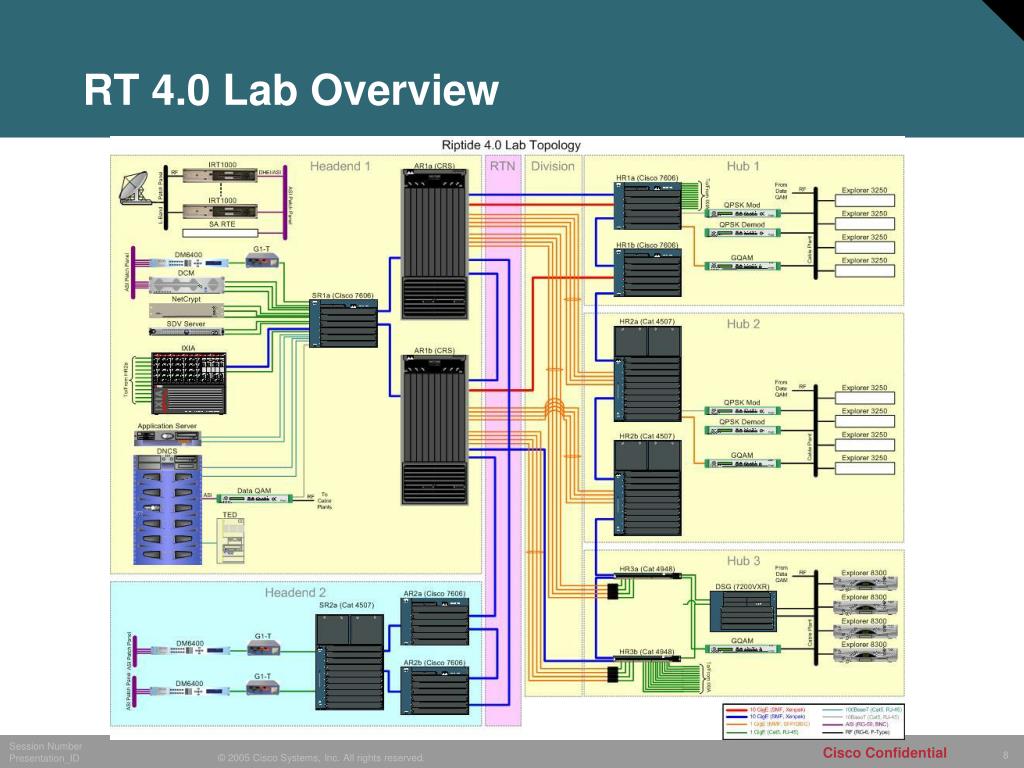Screen dimensions: 1024x768
Task: Click the 'Hub 1' region label
Action: point(743,167)
